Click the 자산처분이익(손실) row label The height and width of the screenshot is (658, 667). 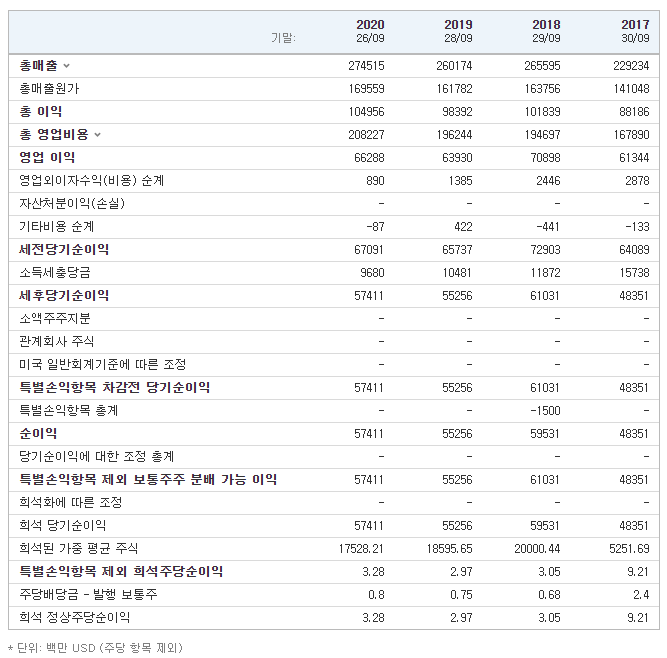click(x=72, y=203)
